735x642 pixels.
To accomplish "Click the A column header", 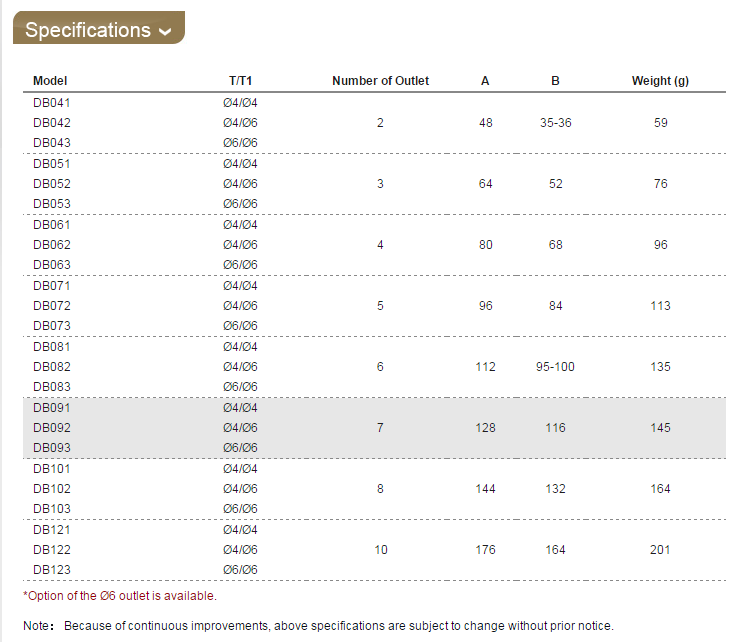I will click(x=485, y=81).
